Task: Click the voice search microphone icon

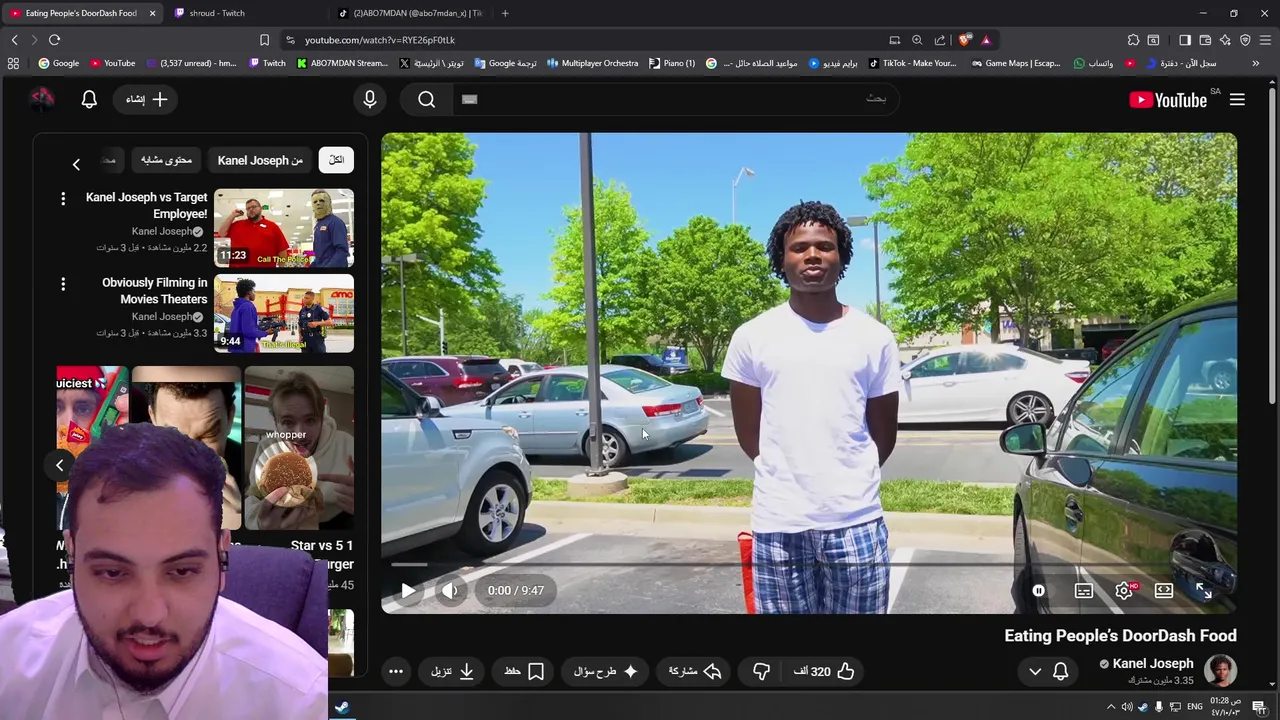Action: point(370,99)
